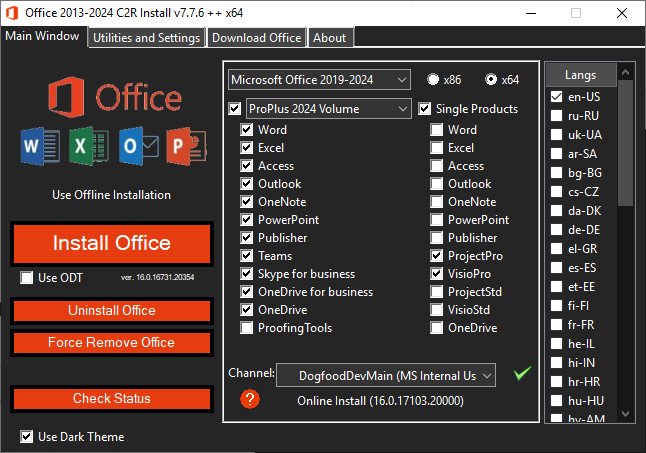Check the de-DE language checkbox
This screenshot has height=453, width=646.
[x=557, y=230]
